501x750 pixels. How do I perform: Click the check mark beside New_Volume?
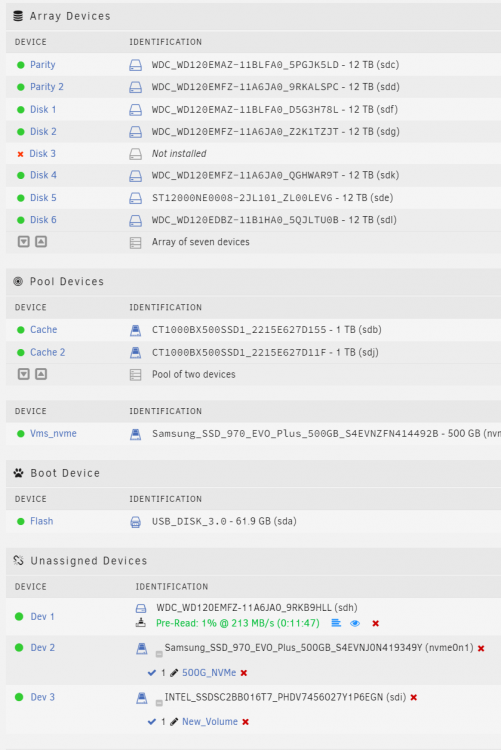pos(152,721)
